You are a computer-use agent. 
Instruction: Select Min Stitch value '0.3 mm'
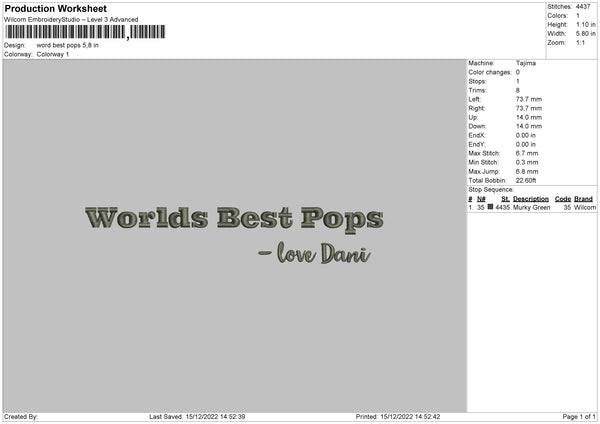(x=527, y=162)
